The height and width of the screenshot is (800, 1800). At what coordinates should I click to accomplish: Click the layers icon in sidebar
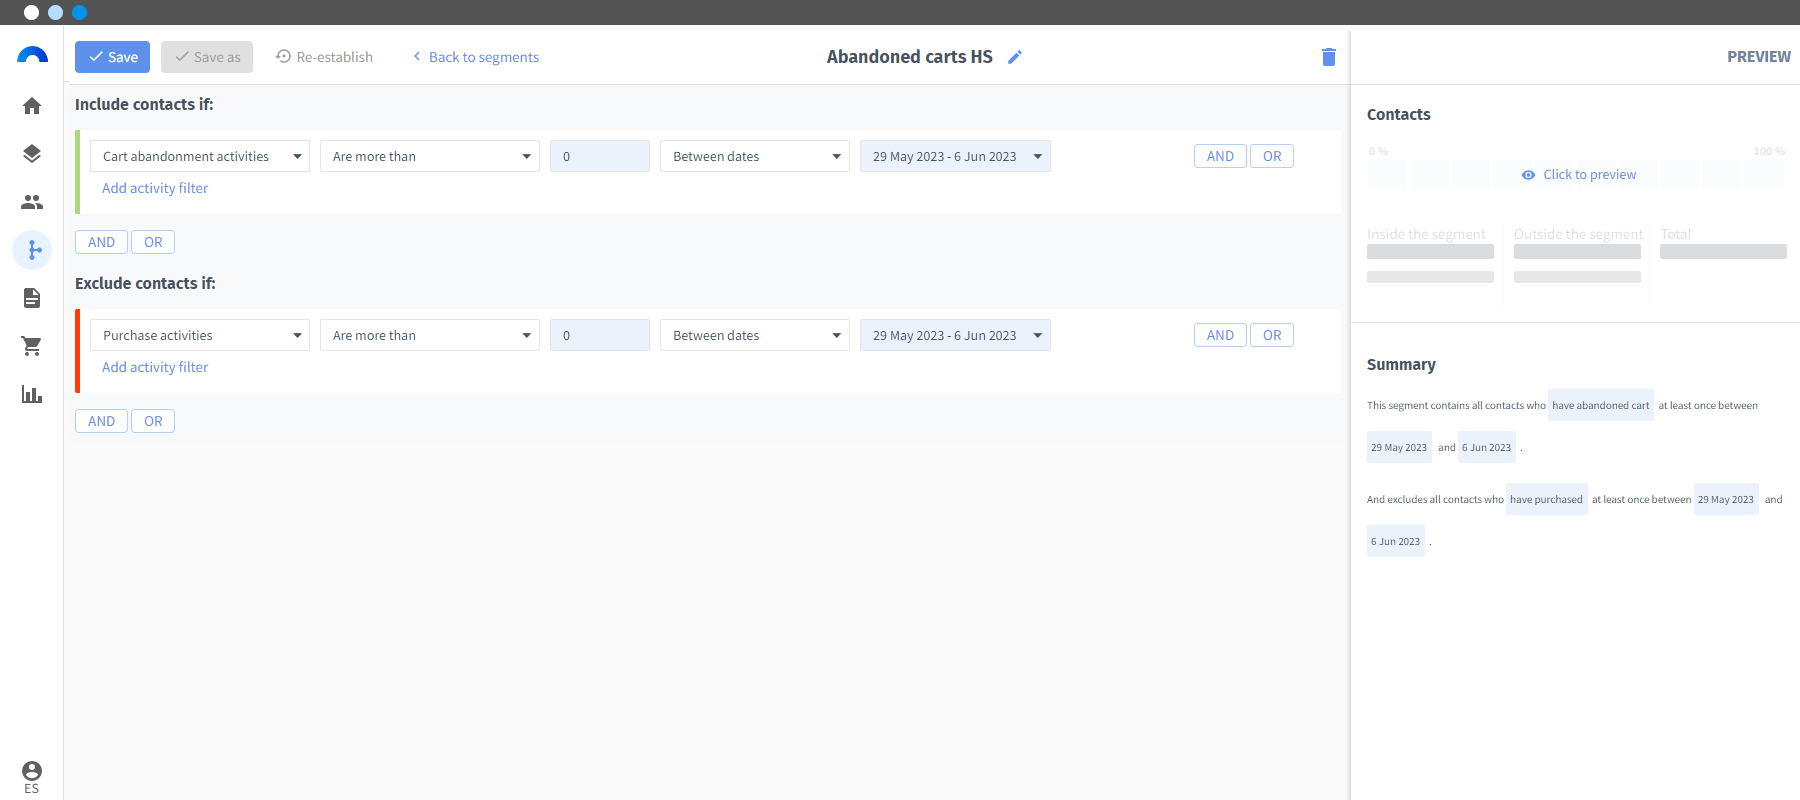(x=32, y=154)
